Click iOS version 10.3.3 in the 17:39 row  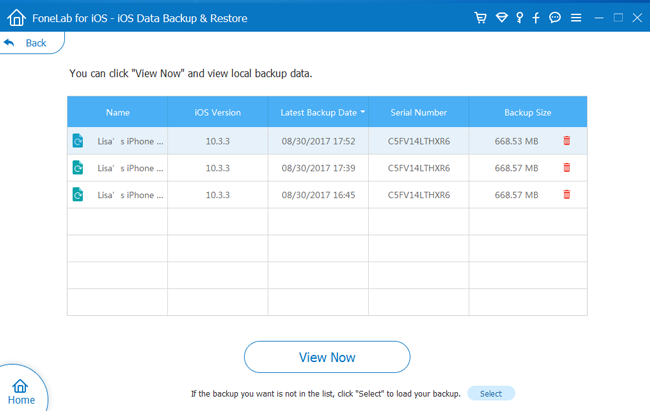coord(218,168)
